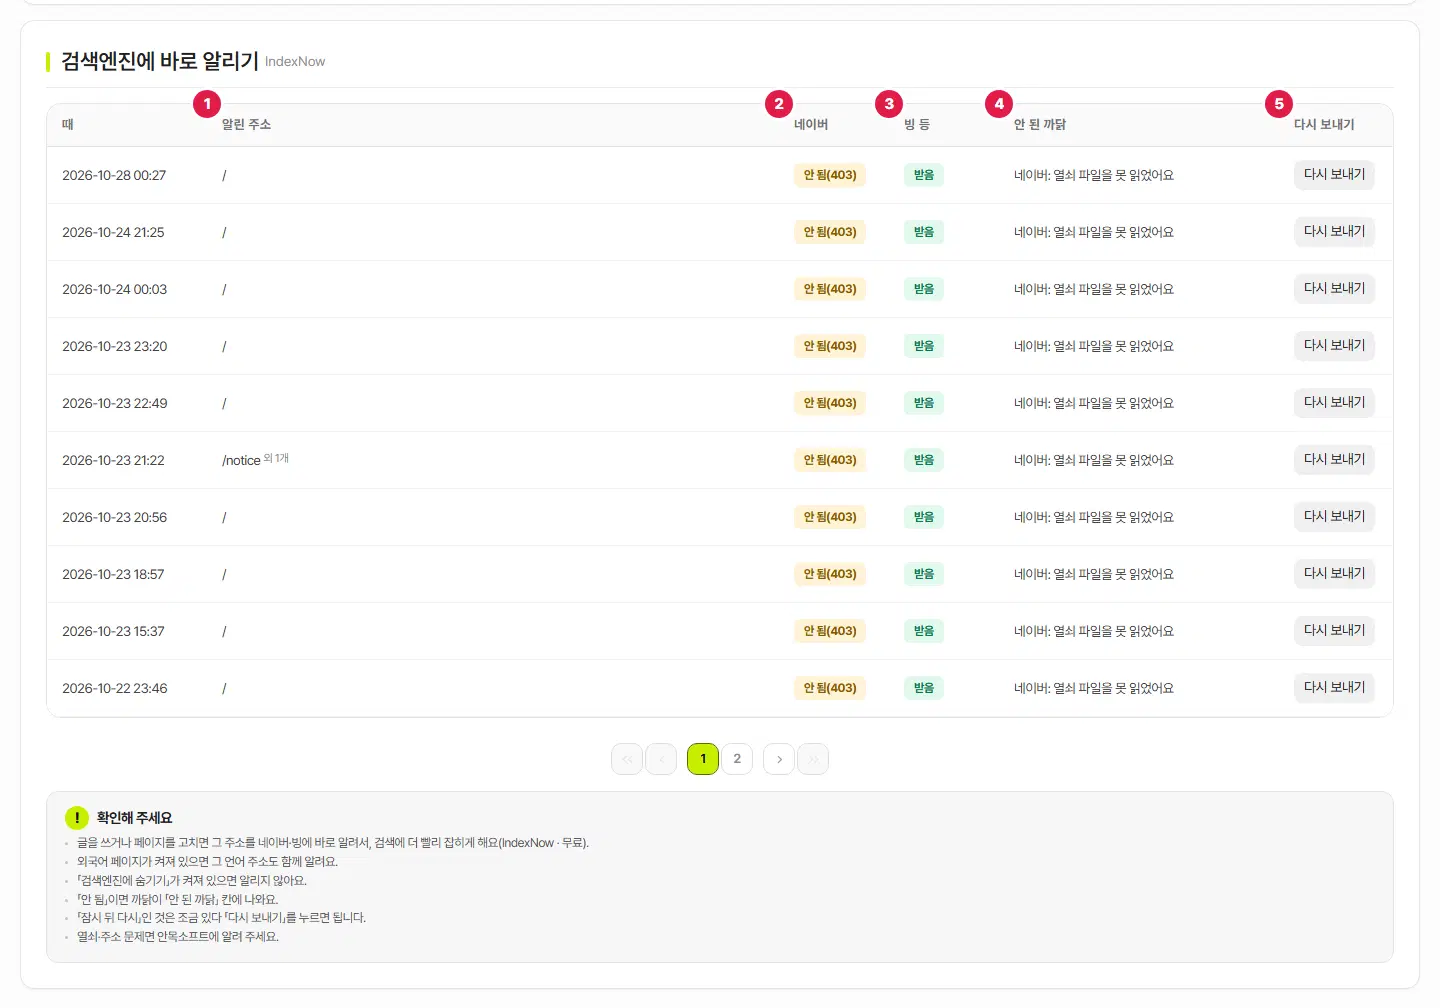The width and height of the screenshot is (1440, 1008).
Task: Click 다시 보내기 for 2026-10-22 23:46 row
Action: click(1334, 688)
